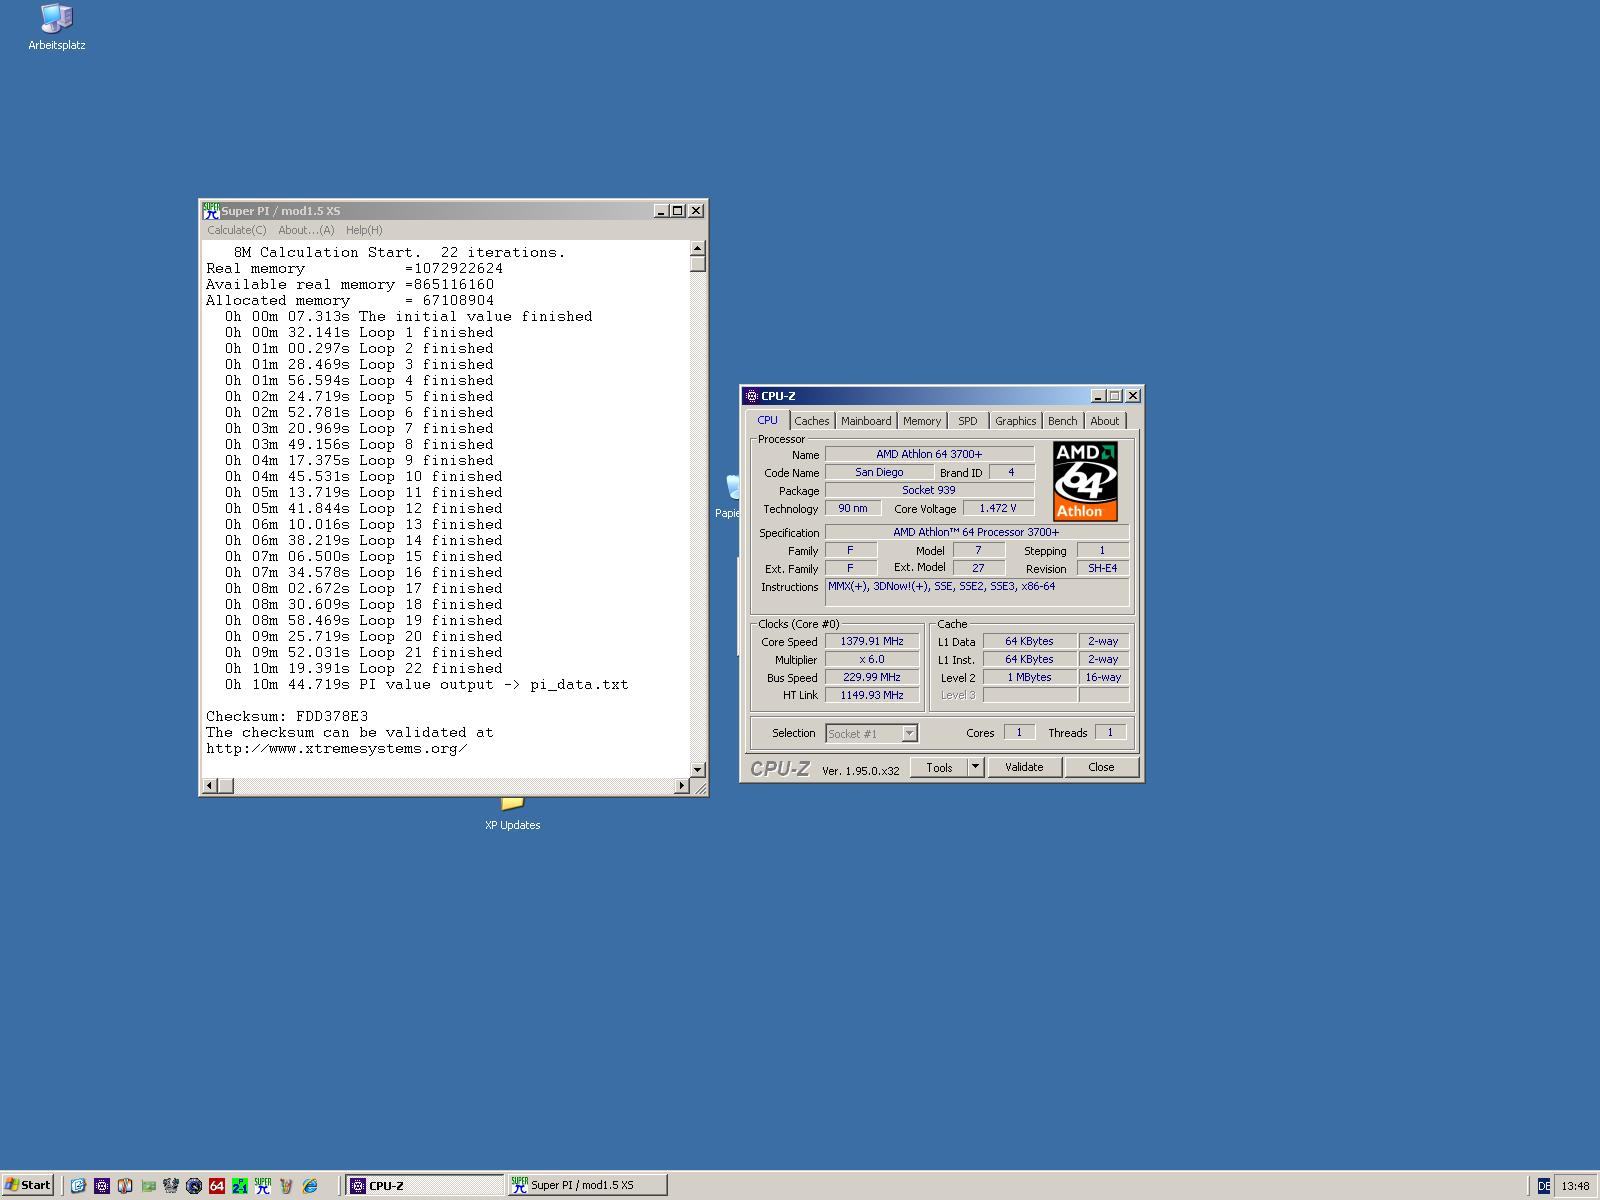Click the Close button in CPU-Z
Image resolution: width=1600 pixels, height=1200 pixels.
pos(1101,767)
